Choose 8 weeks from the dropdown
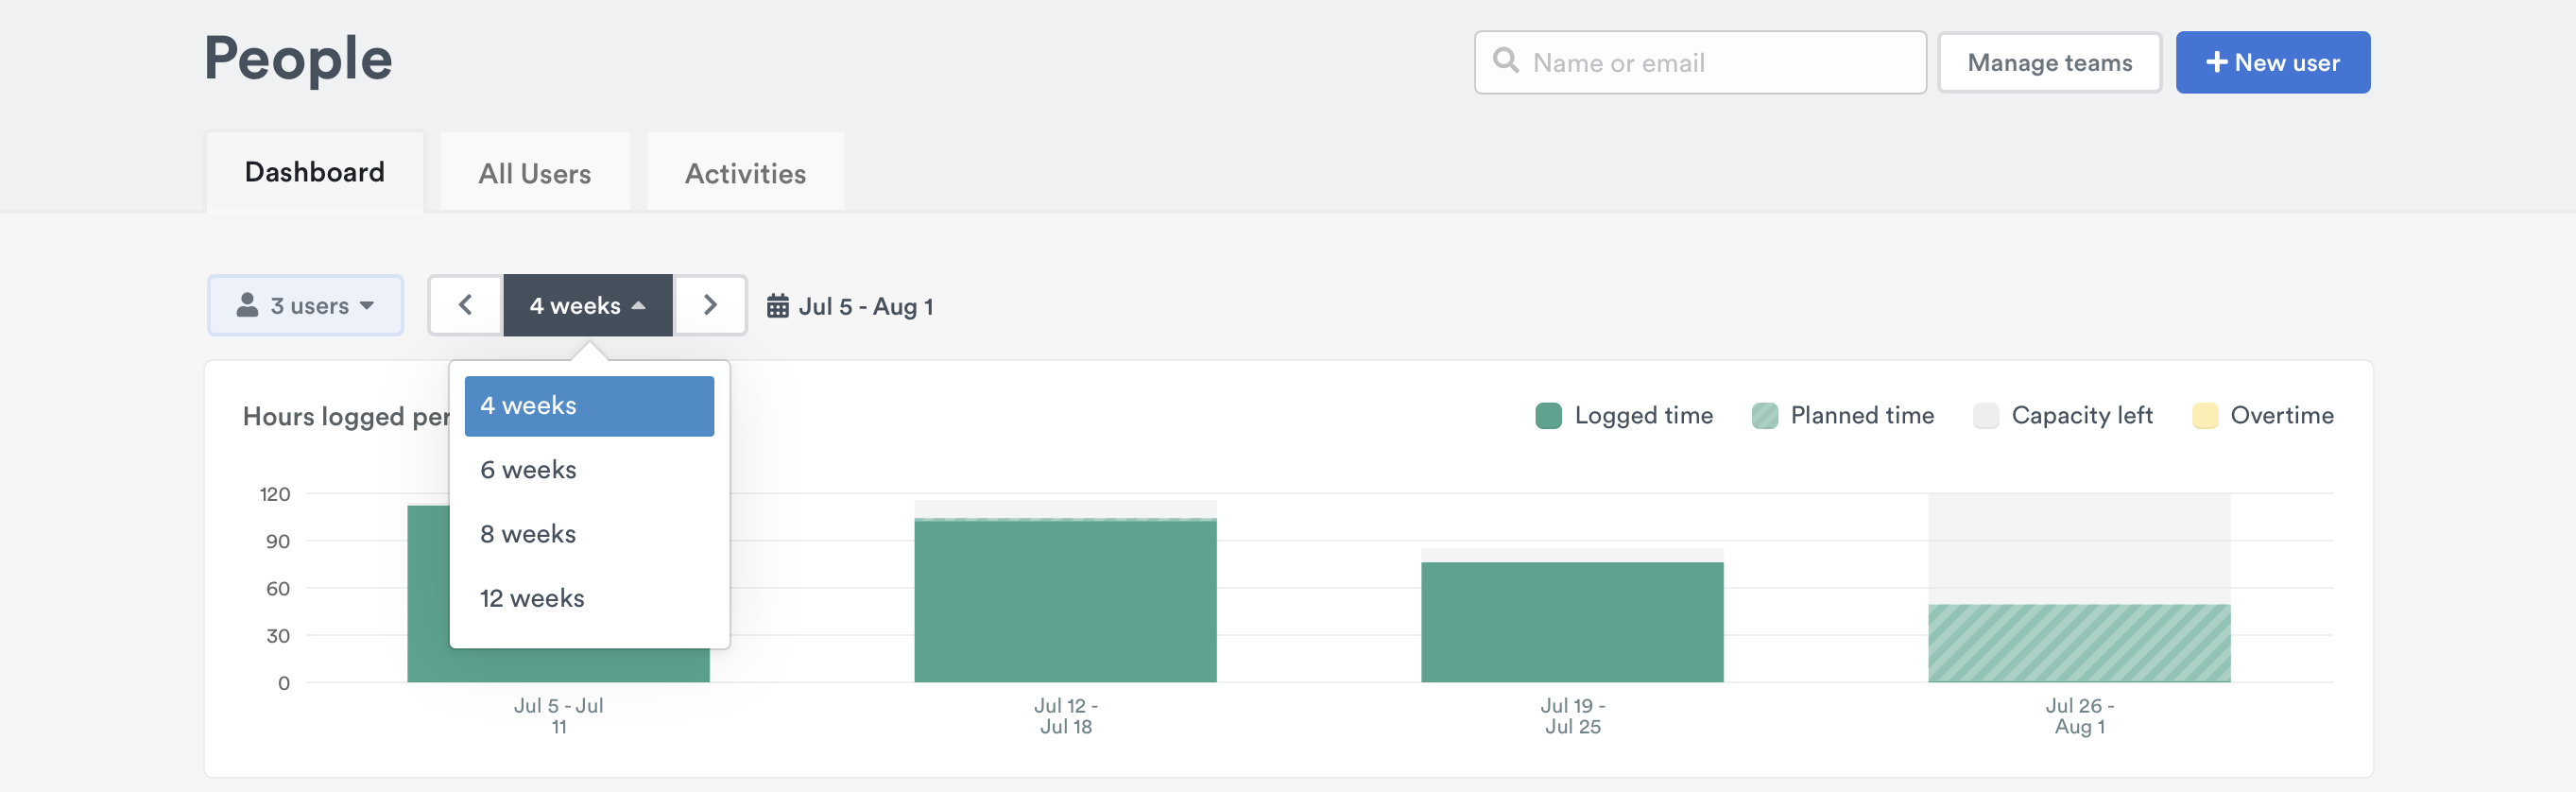The width and height of the screenshot is (2576, 792). (589, 534)
